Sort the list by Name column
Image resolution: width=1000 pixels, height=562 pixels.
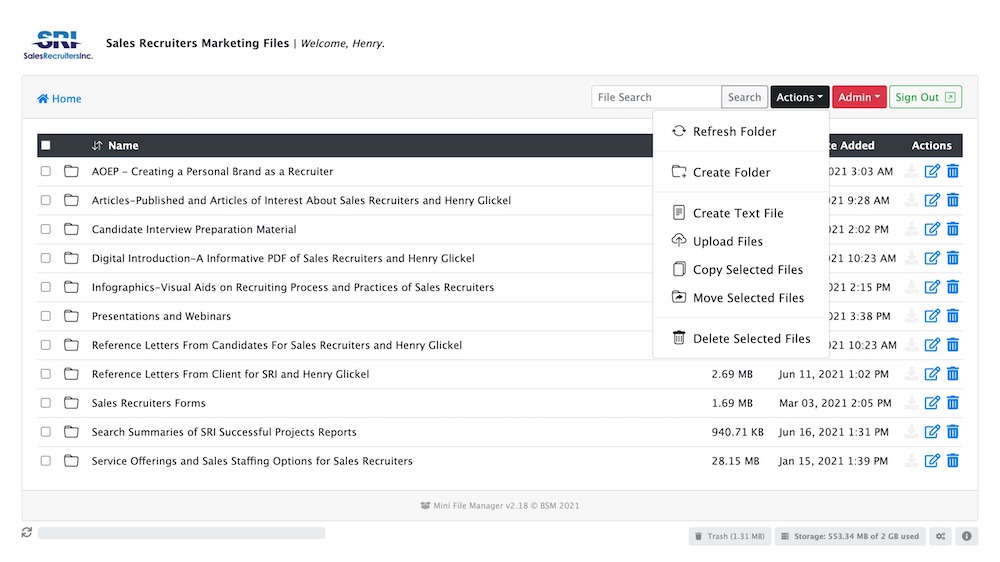tap(115, 145)
